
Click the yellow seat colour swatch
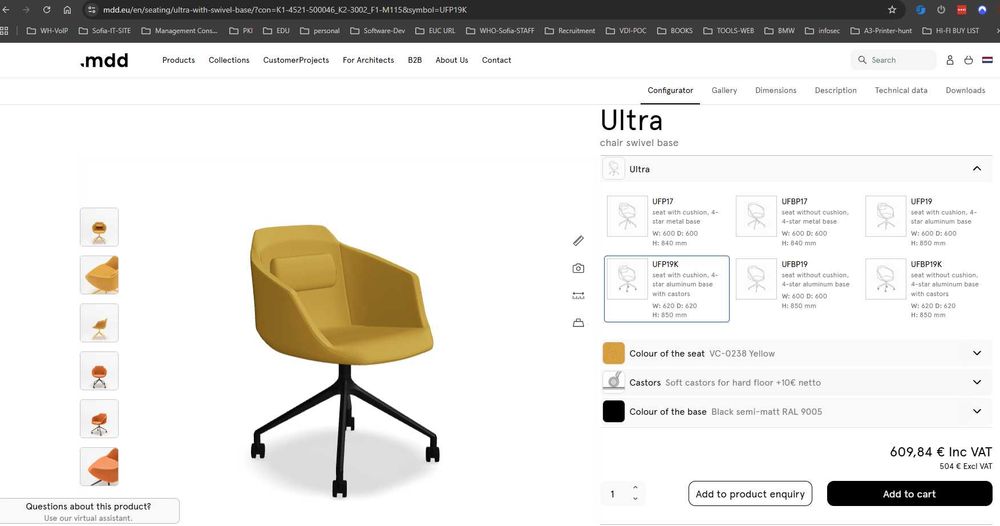(x=614, y=353)
